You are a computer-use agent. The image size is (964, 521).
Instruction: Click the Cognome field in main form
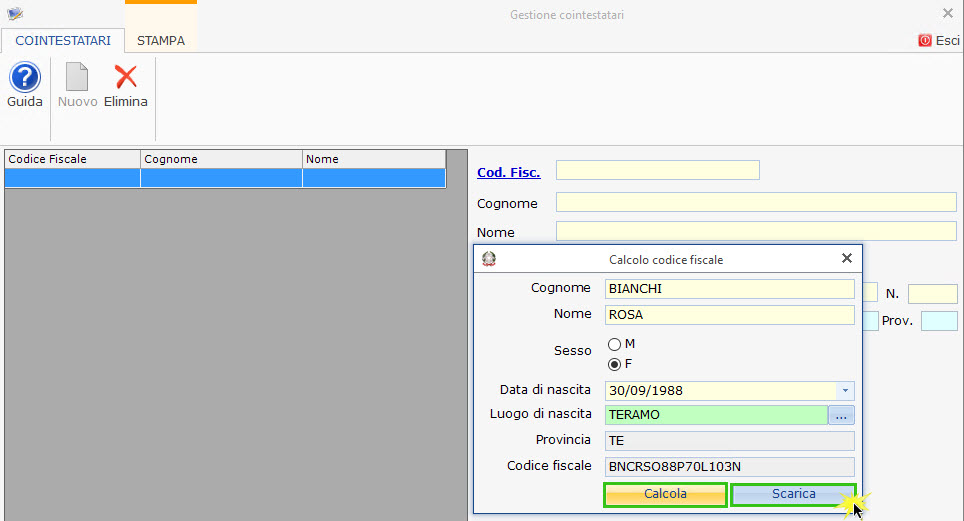(x=756, y=202)
